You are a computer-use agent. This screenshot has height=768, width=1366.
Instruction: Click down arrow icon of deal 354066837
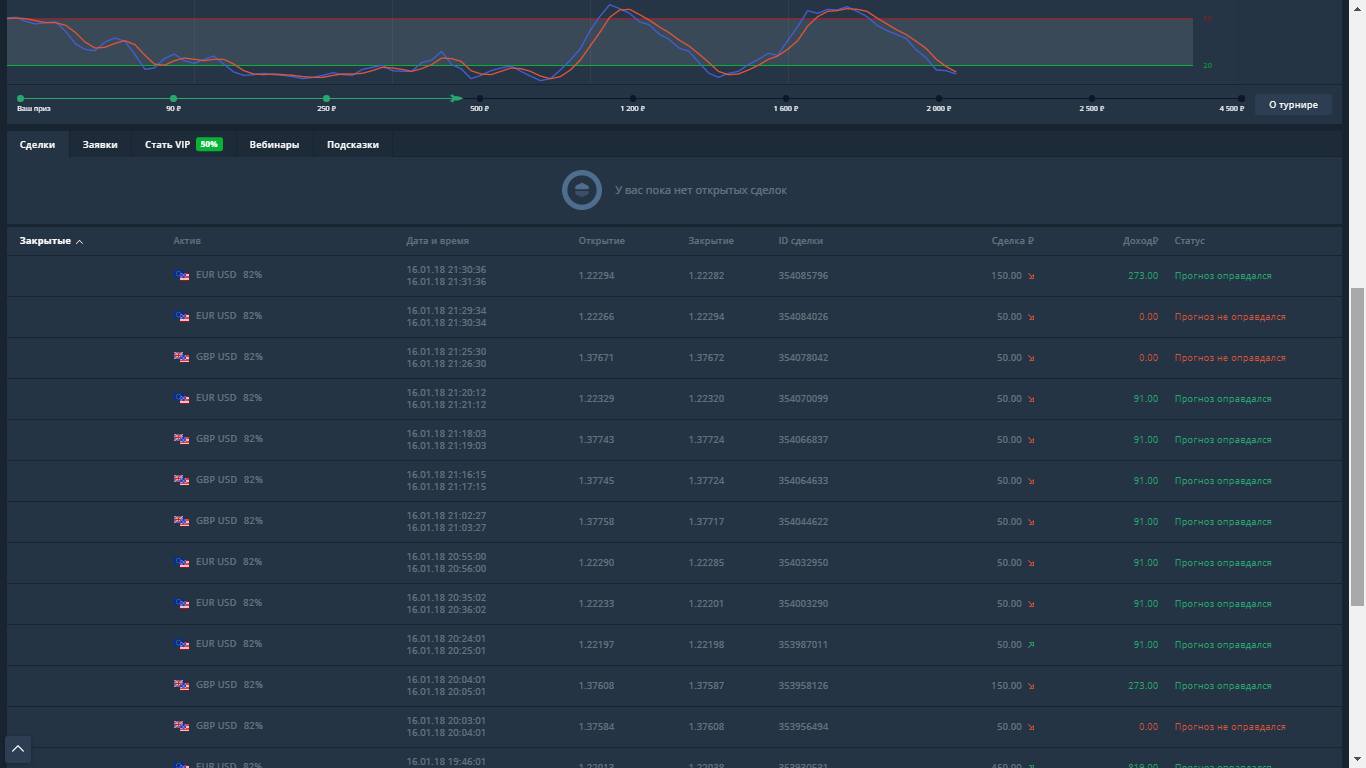tap(1031, 440)
